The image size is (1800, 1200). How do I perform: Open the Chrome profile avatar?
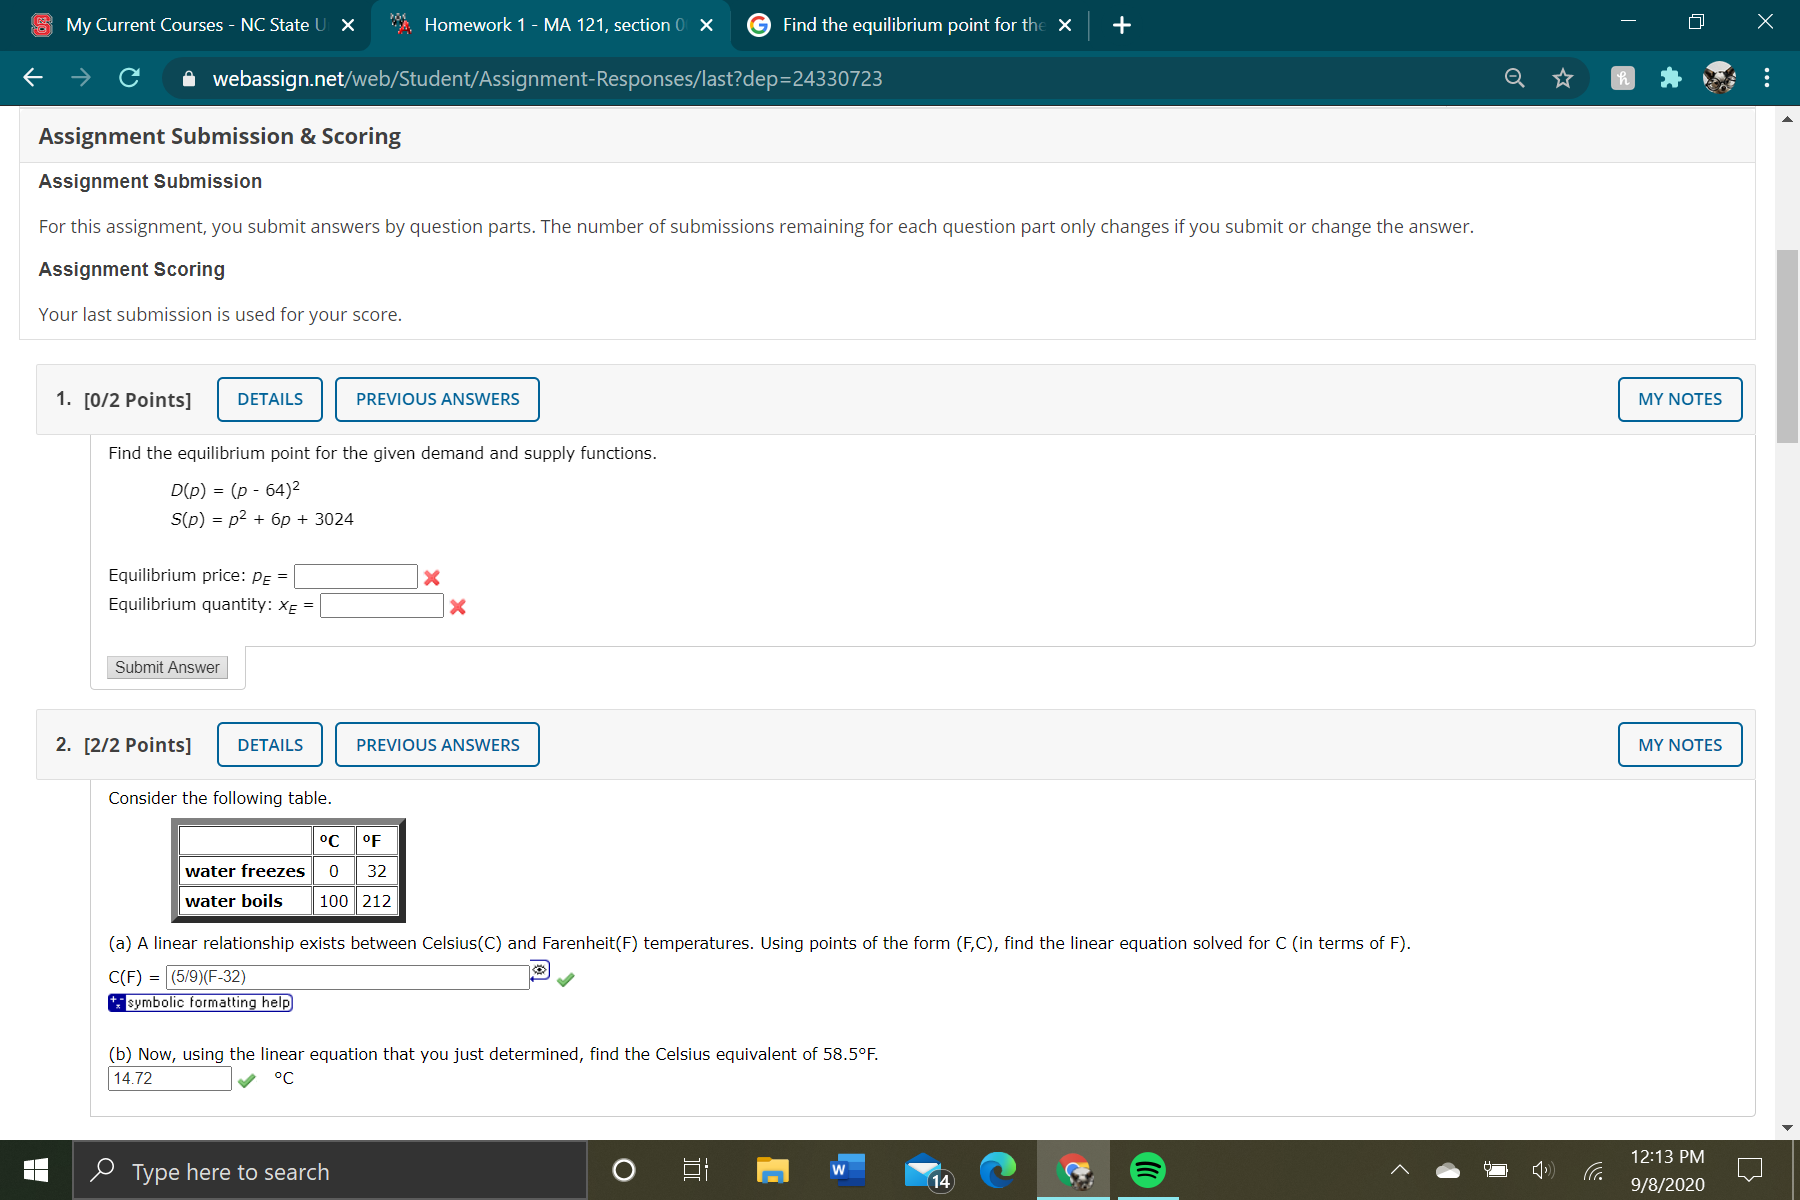[1720, 77]
